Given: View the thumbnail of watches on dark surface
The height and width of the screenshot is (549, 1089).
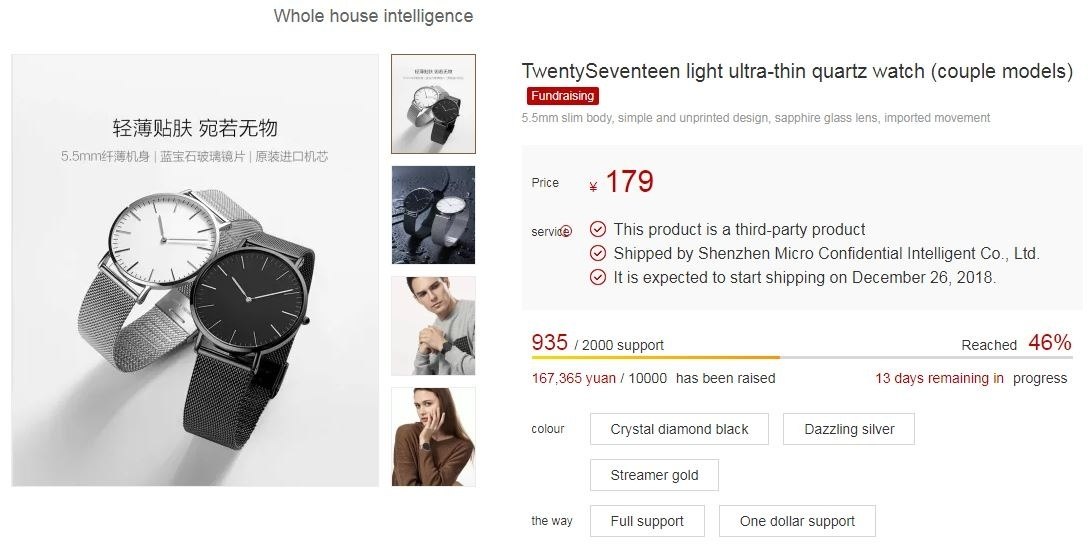Looking at the screenshot, I should (x=433, y=215).
